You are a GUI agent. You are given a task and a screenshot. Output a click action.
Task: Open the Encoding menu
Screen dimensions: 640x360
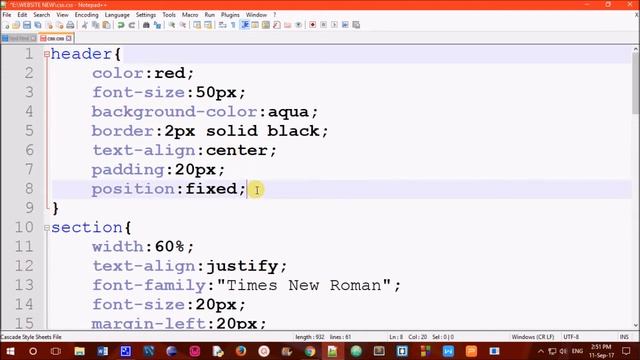click(87, 15)
